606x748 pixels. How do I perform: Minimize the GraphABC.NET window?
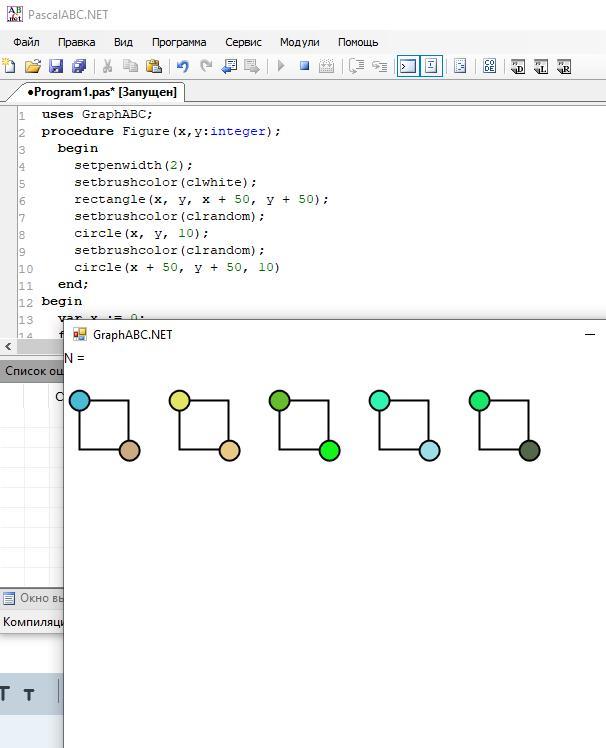[590, 334]
